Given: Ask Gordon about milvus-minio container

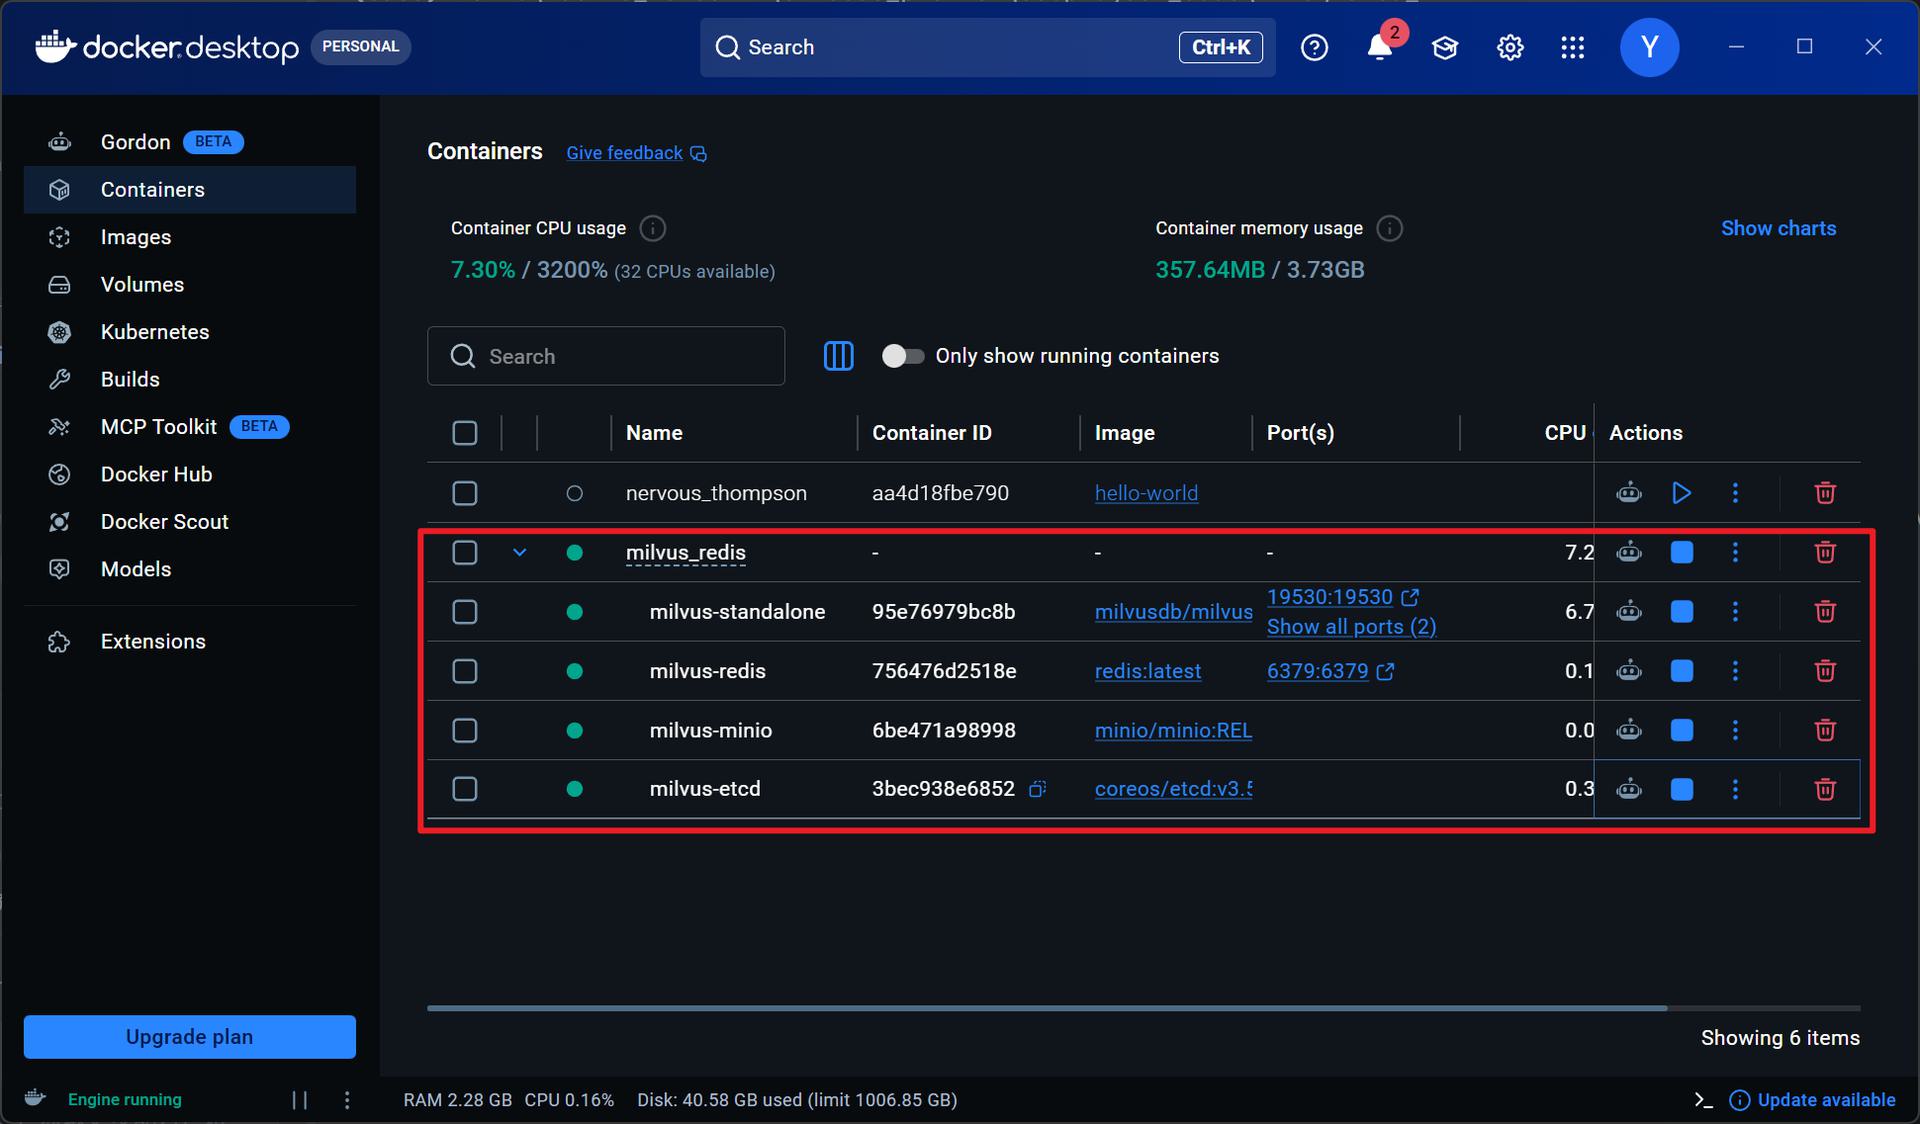Looking at the screenshot, I should (x=1629, y=730).
